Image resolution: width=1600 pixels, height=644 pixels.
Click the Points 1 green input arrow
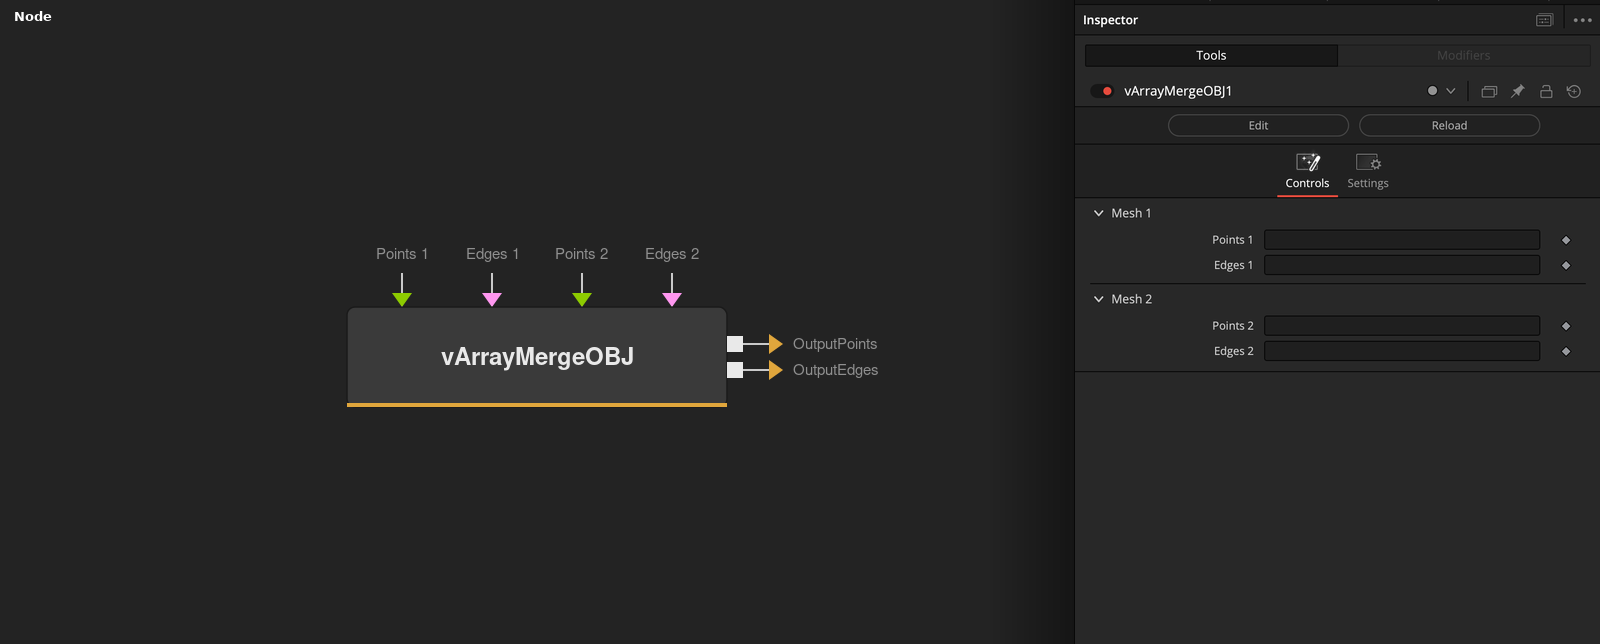402,299
